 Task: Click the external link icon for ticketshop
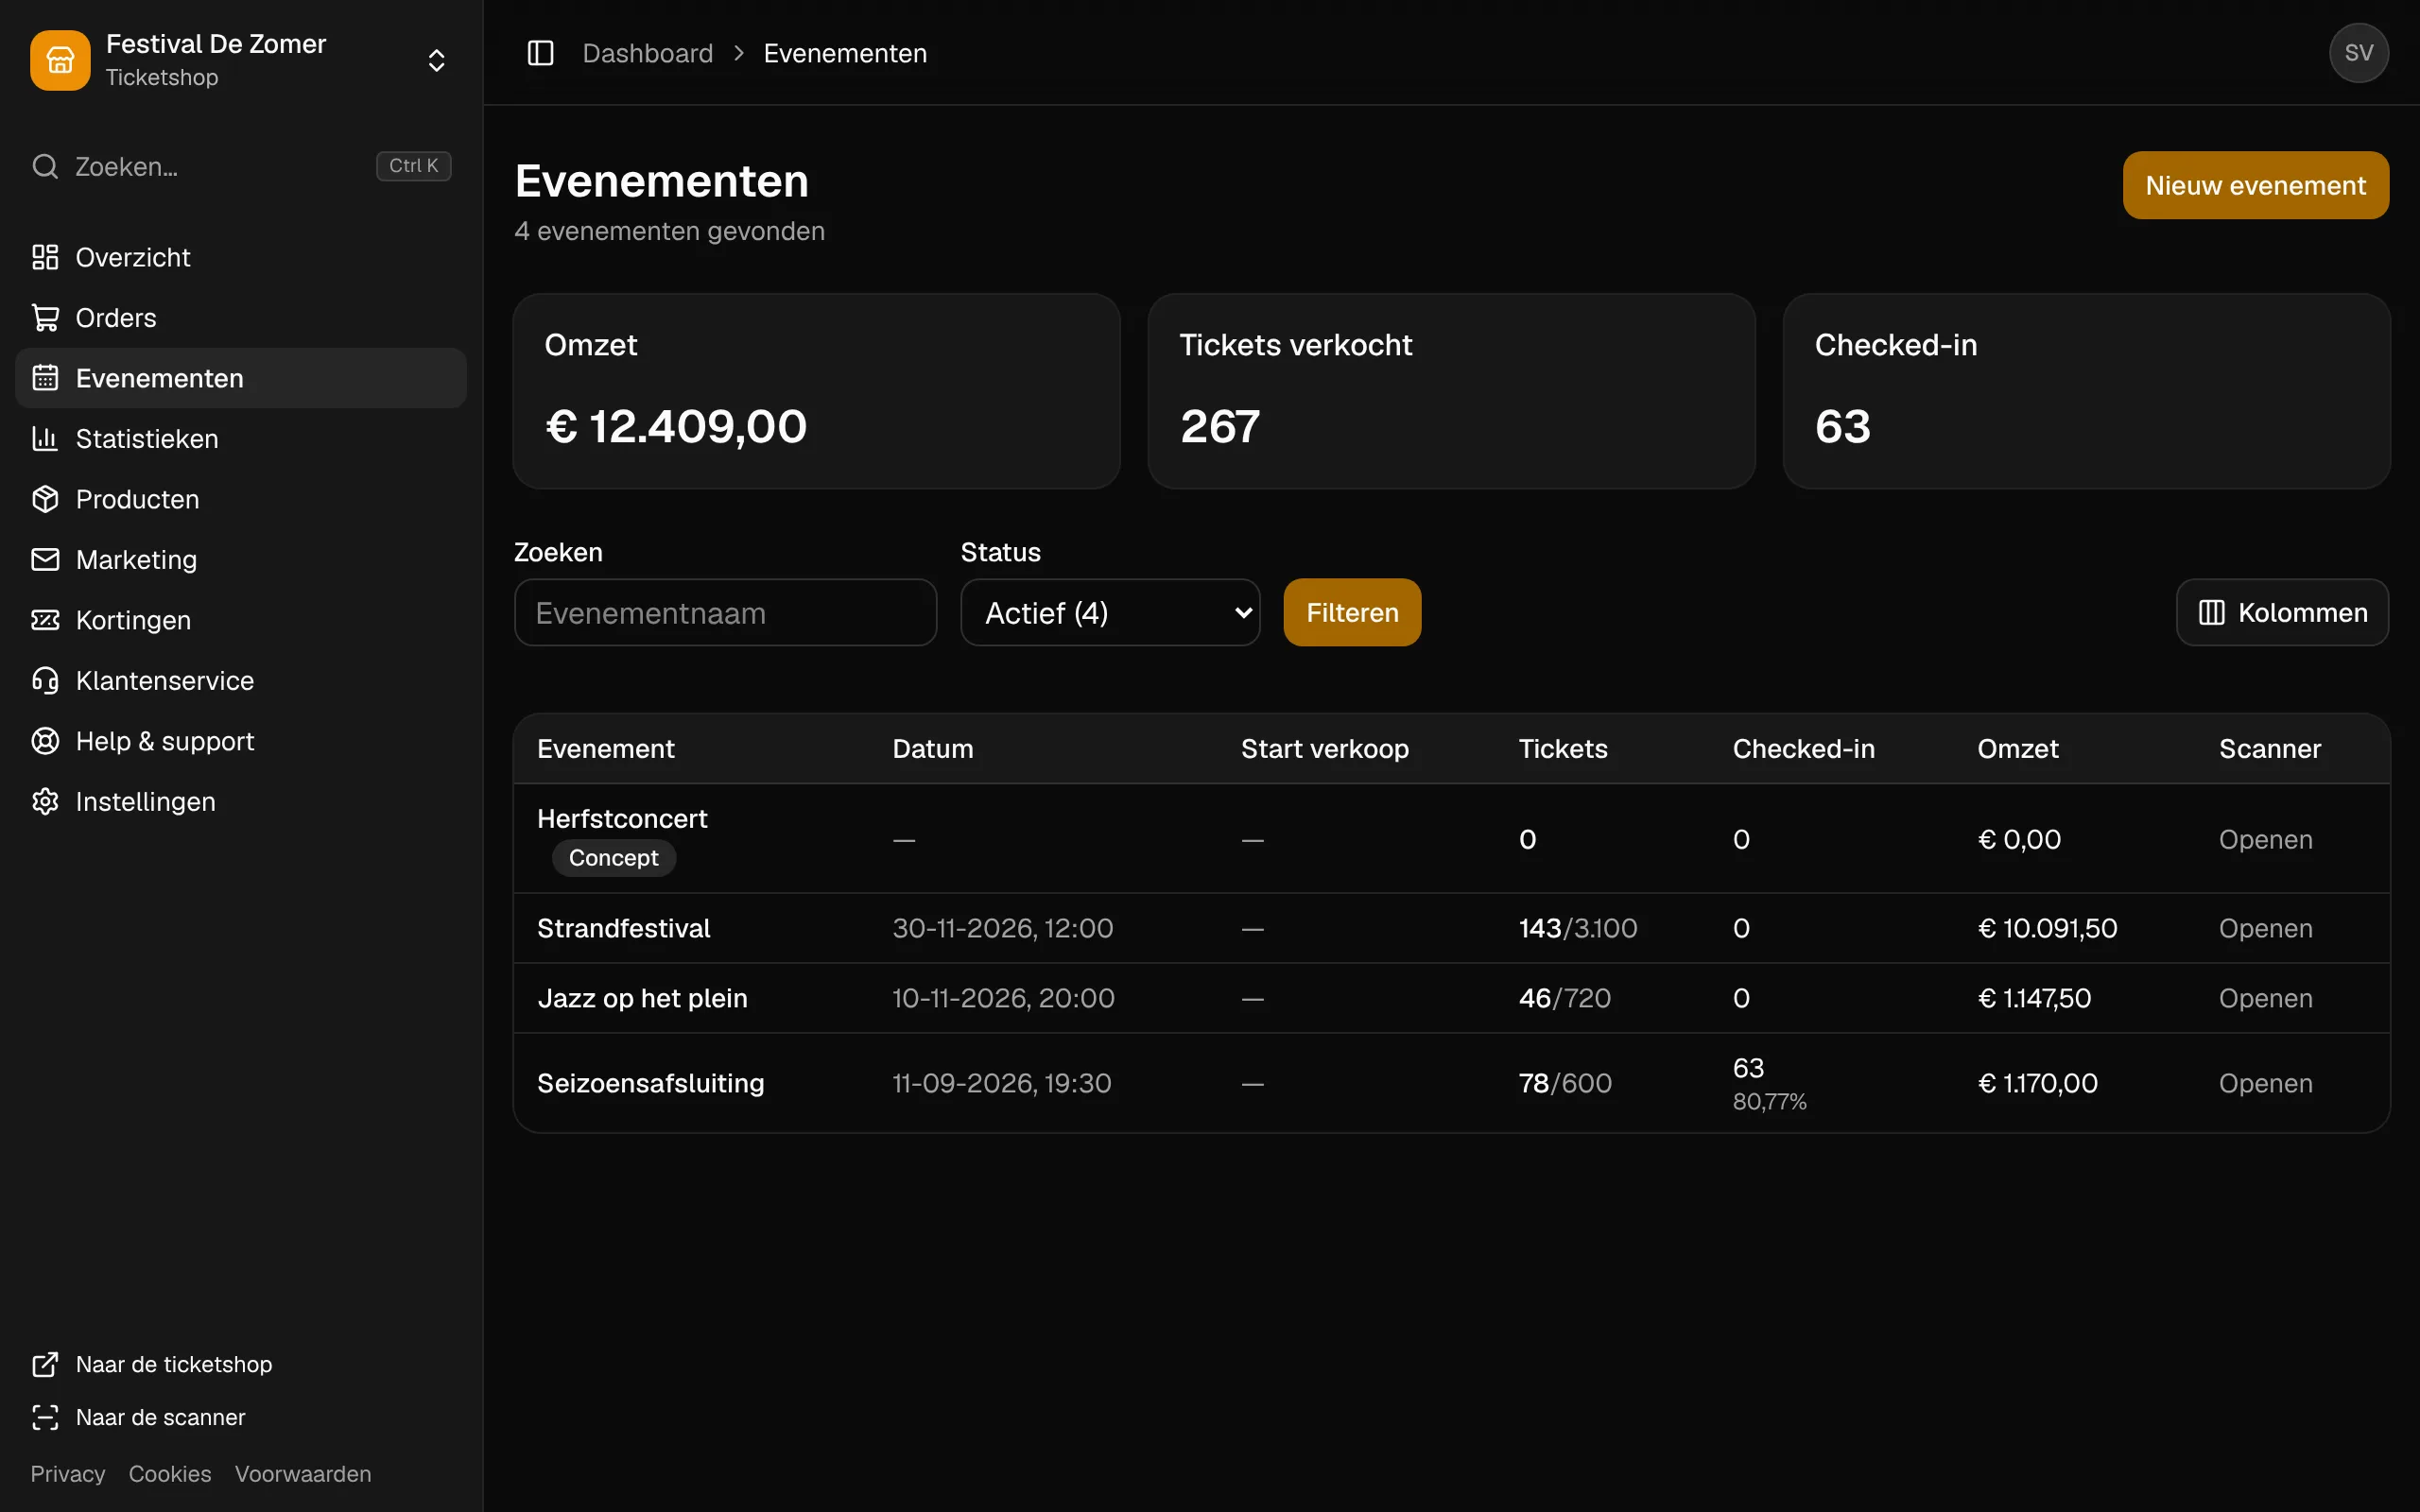(x=45, y=1364)
